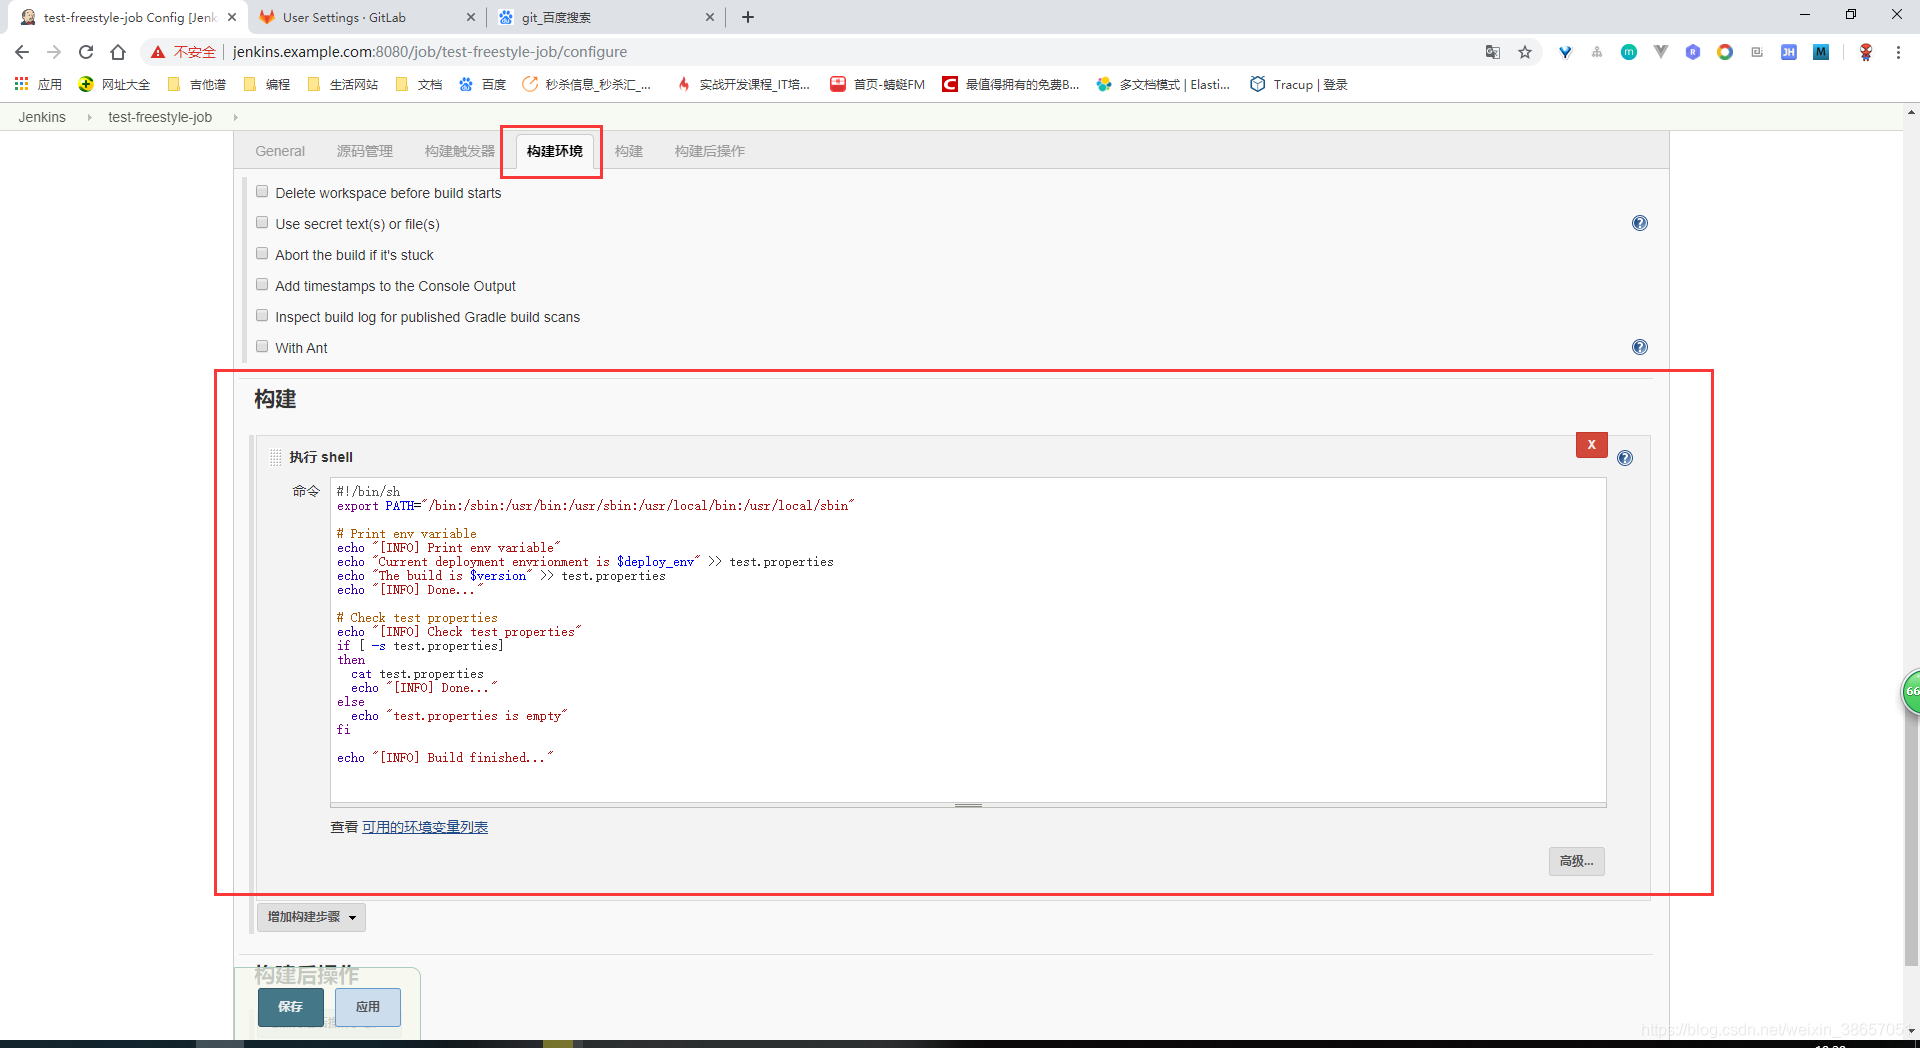Open the 网址大全 bookmark
Viewport: 1920px width, 1048px height.
click(x=114, y=84)
